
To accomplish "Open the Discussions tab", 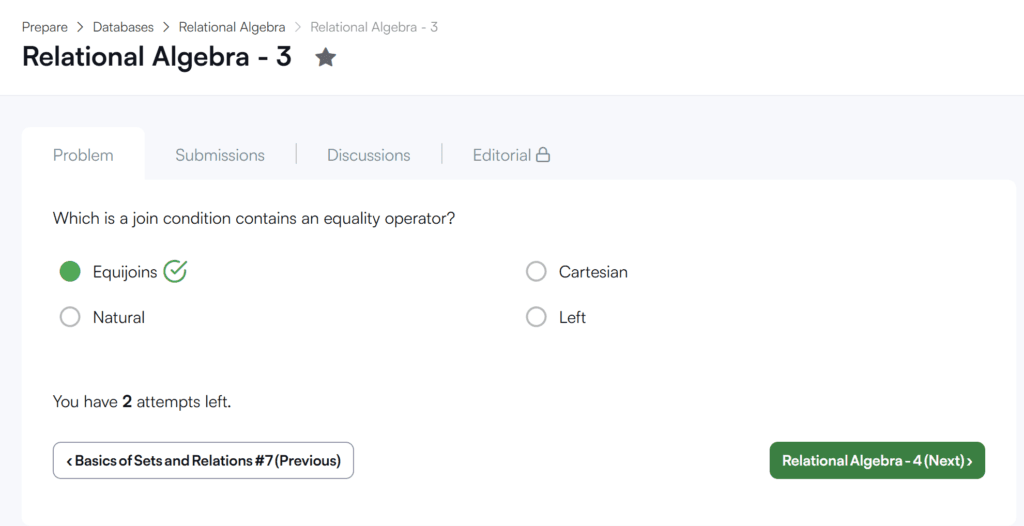I will point(368,155).
